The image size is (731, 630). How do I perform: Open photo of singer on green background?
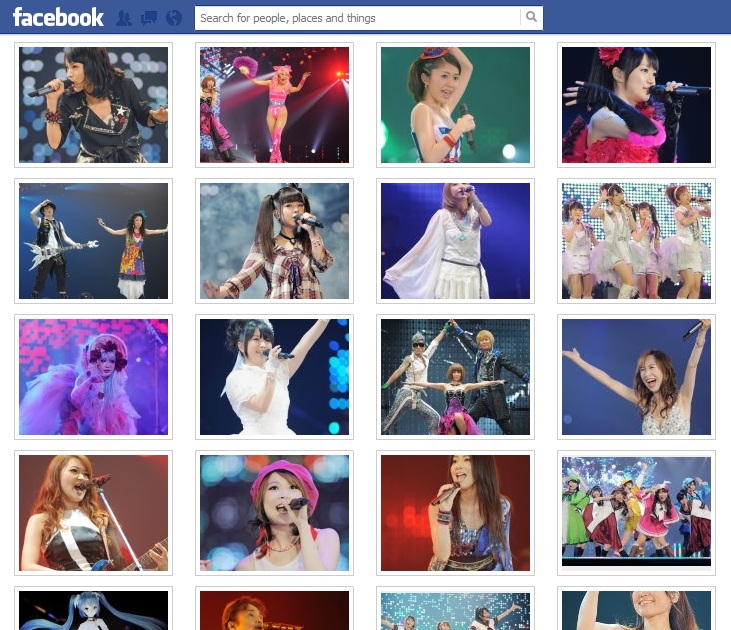pyautogui.click(x=455, y=105)
